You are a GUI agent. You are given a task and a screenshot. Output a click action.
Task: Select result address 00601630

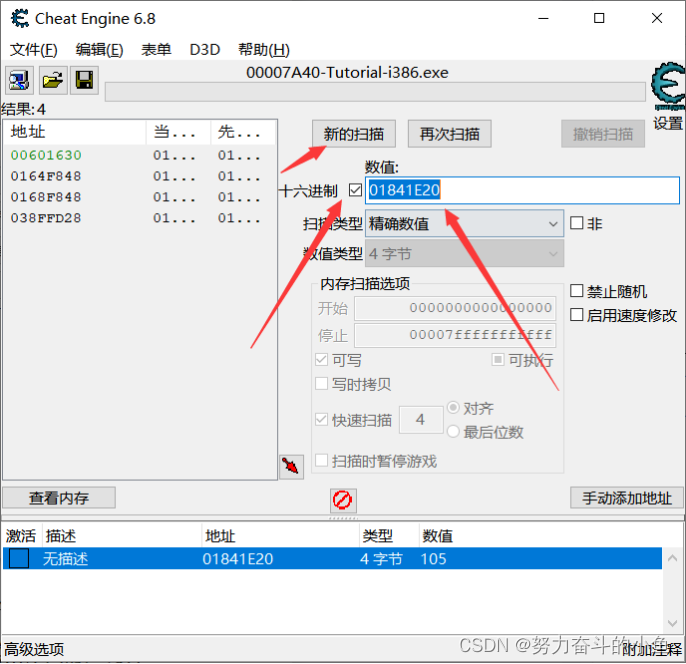point(46,155)
